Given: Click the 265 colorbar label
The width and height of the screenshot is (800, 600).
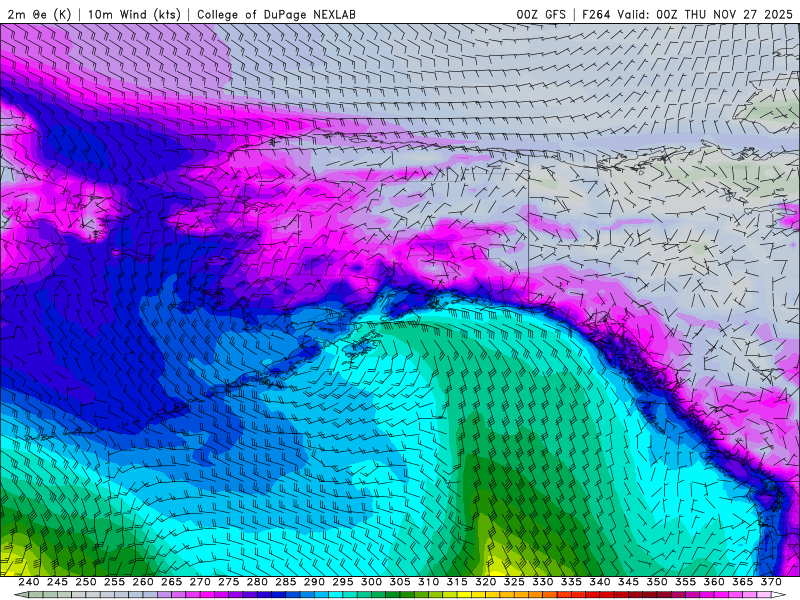Looking at the screenshot, I should coord(171,582).
